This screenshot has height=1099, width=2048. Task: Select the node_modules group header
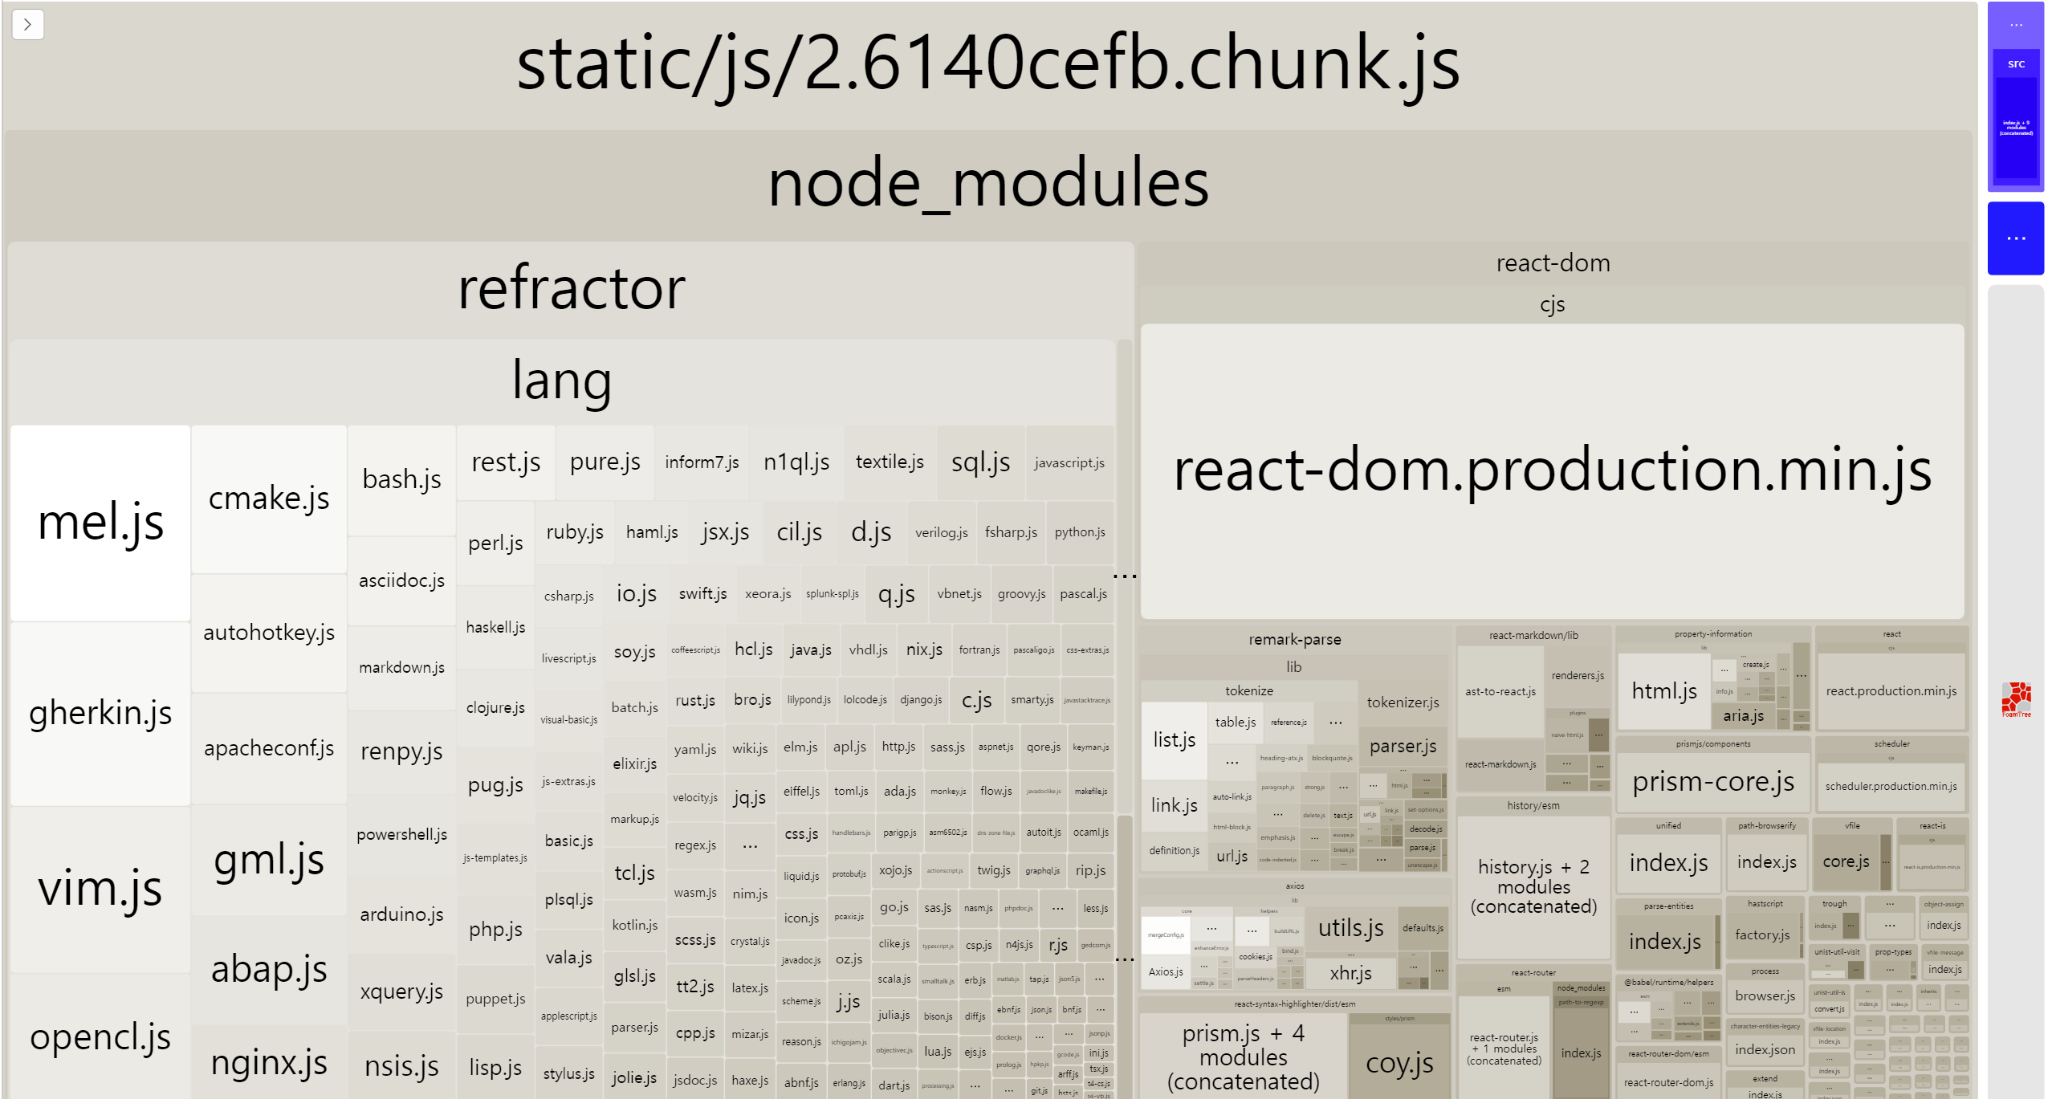pos(988,184)
